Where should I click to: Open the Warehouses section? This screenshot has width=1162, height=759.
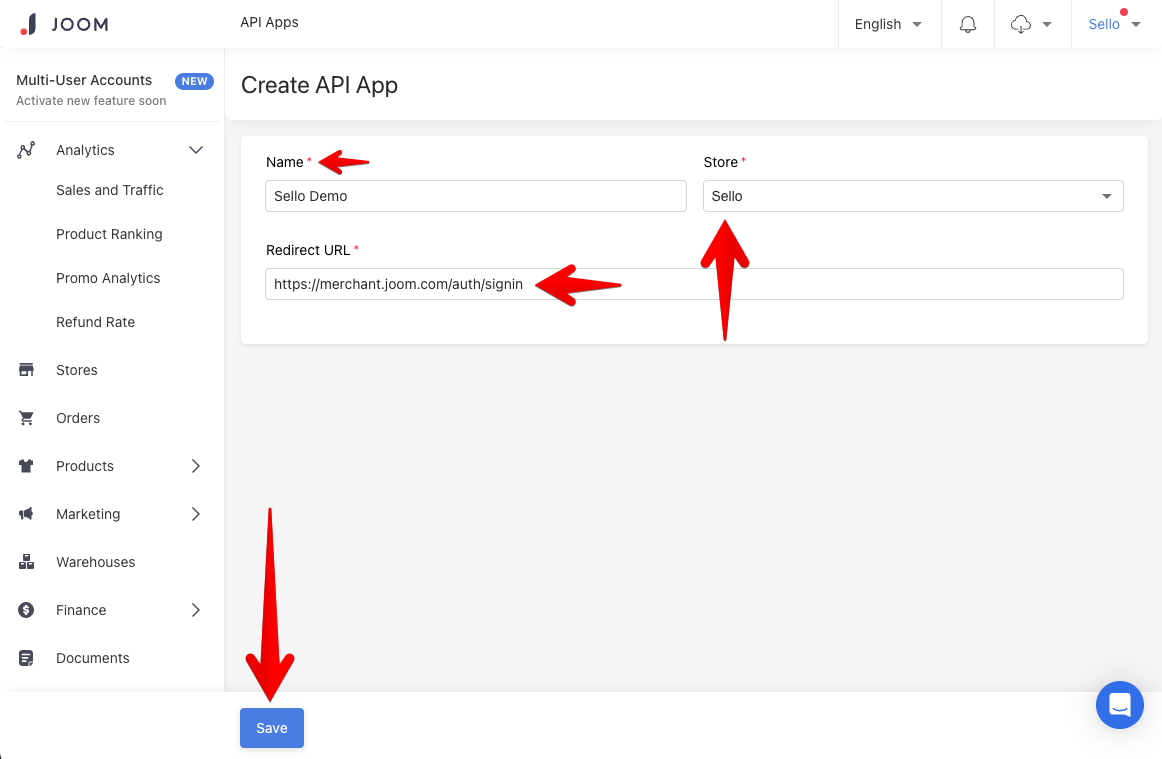tap(96, 562)
